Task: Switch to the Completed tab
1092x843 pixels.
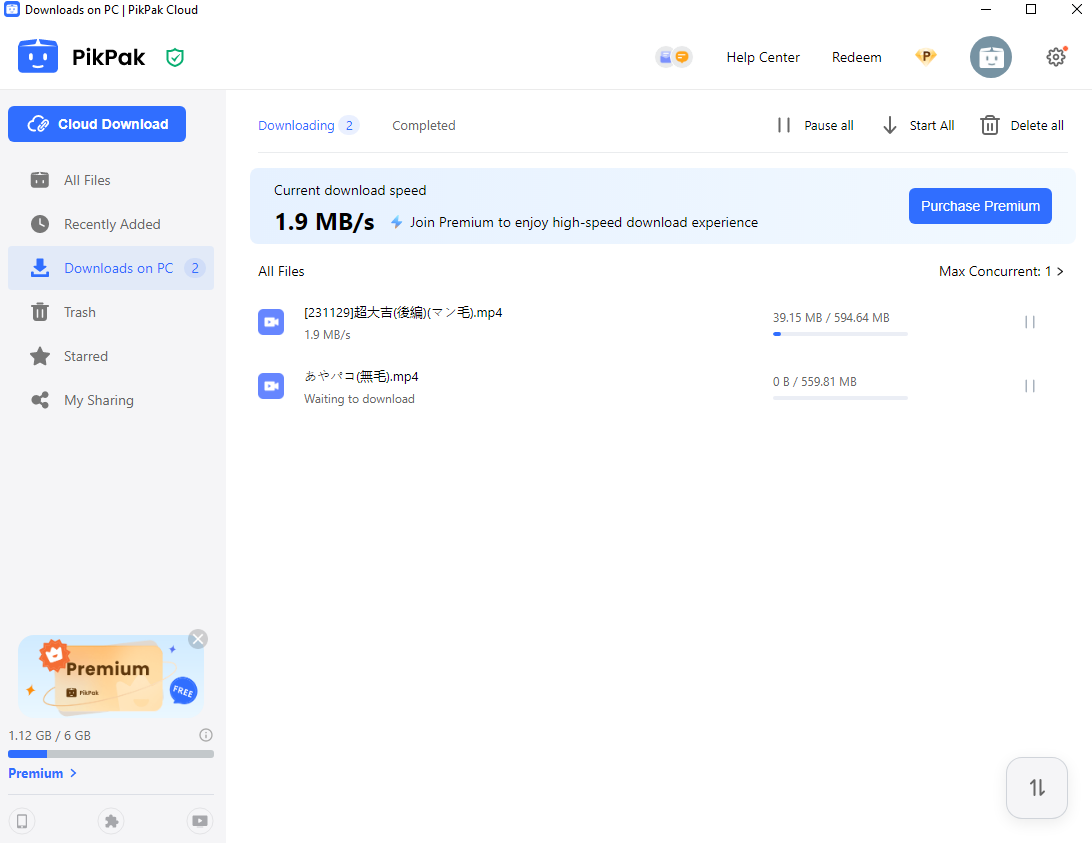Action: click(423, 126)
